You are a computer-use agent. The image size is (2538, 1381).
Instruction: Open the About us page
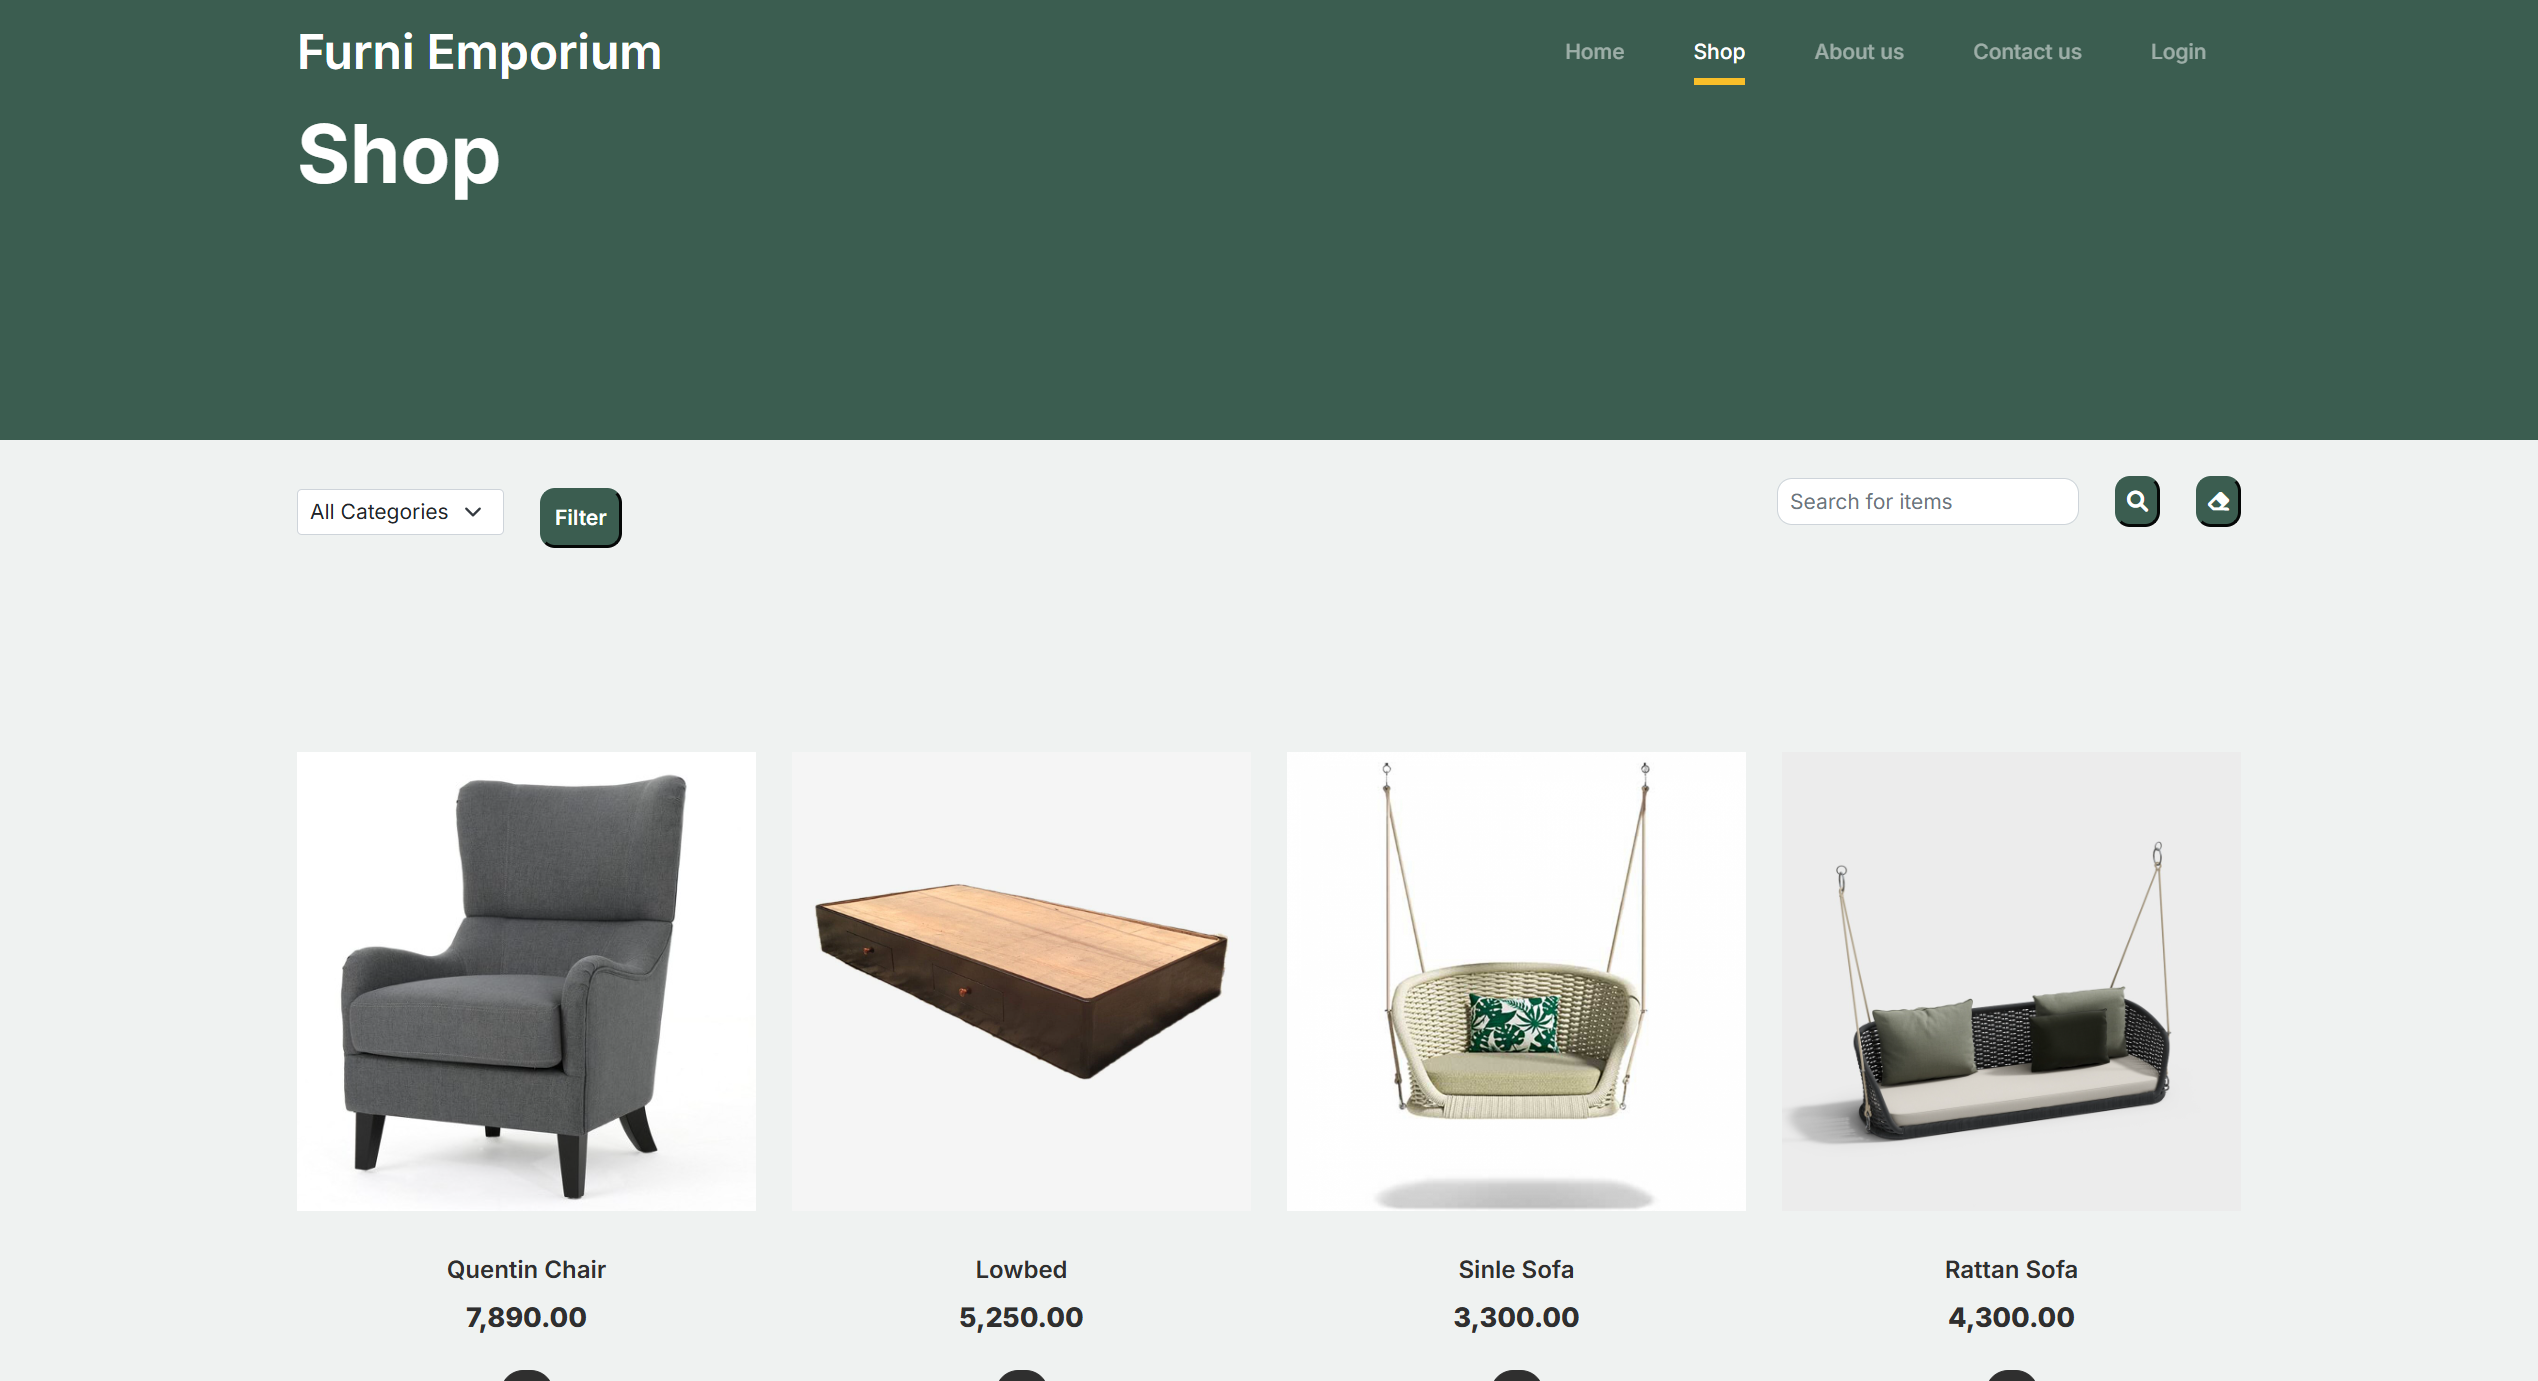1859,51
